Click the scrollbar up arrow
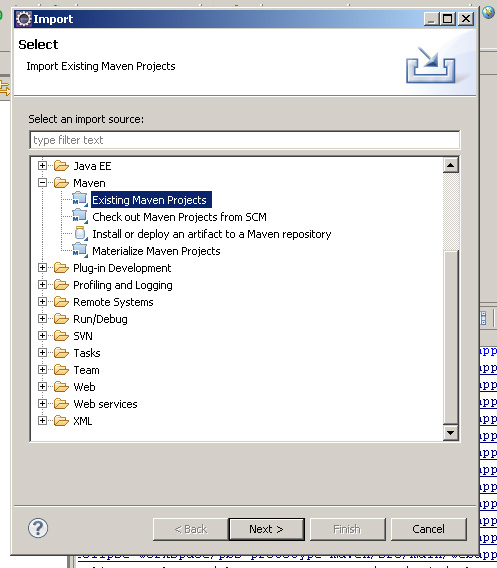497x568 pixels. (450, 165)
